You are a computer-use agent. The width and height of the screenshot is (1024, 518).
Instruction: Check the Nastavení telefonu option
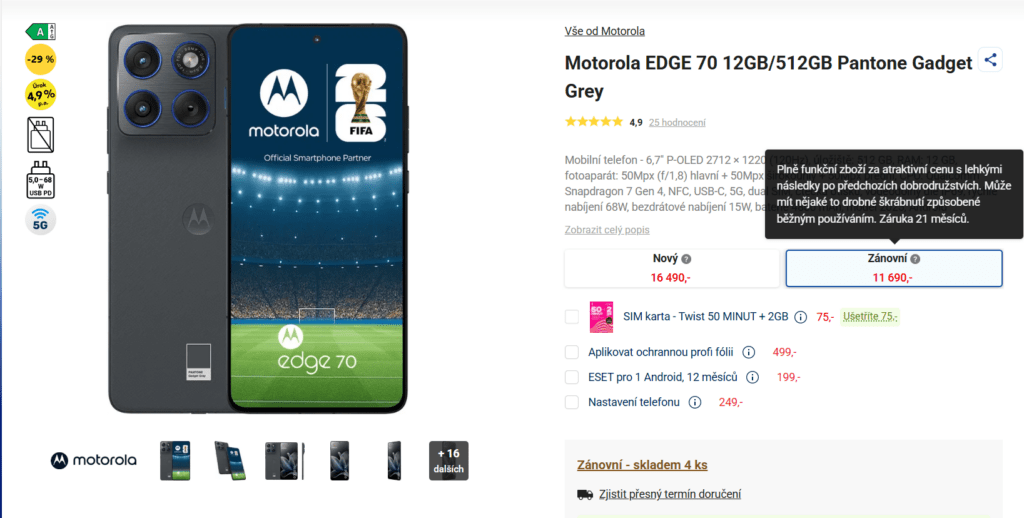(572, 402)
